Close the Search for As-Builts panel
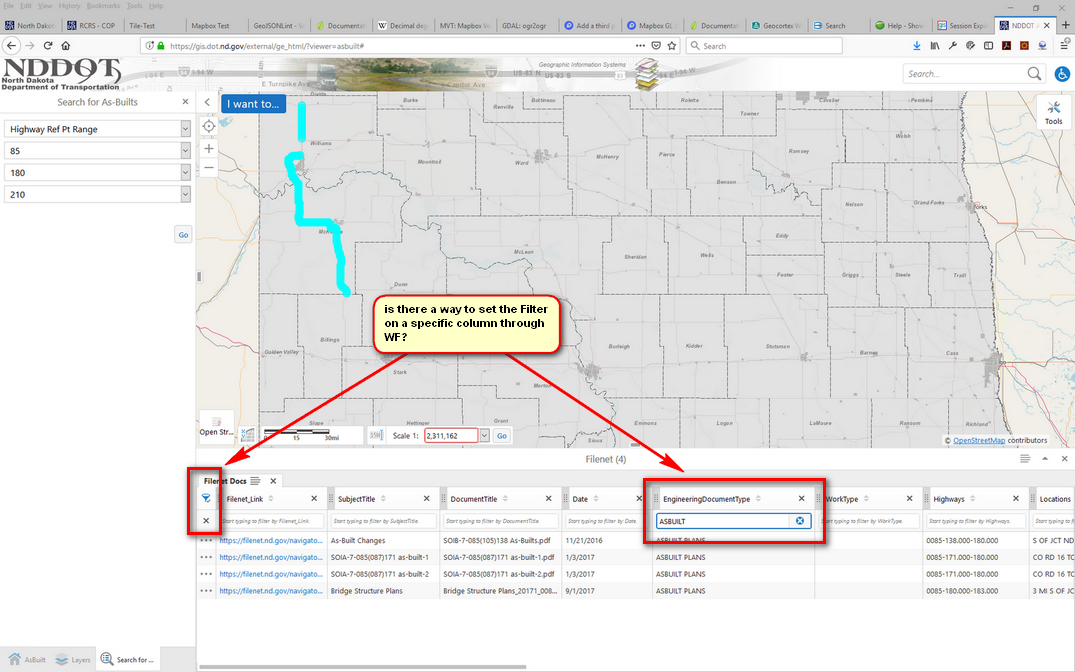This screenshot has width=1075, height=672. (185, 101)
